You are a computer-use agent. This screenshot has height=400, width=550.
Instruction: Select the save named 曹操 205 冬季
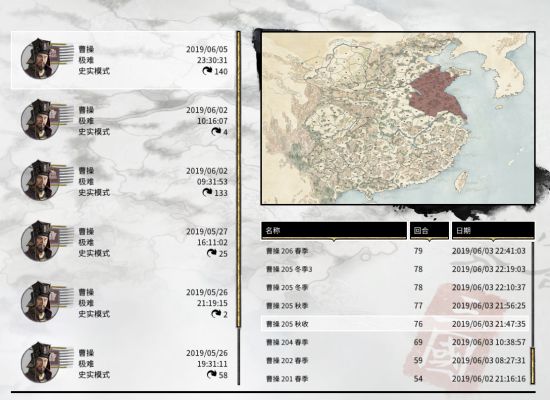pyautogui.click(x=395, y=287)
